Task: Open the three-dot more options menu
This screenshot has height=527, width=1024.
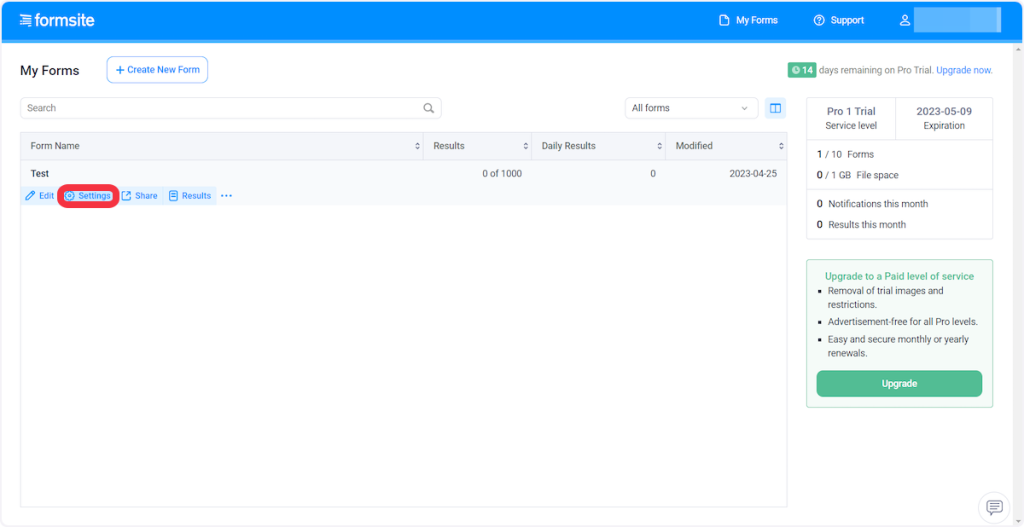Action: [x=226, y=196]
